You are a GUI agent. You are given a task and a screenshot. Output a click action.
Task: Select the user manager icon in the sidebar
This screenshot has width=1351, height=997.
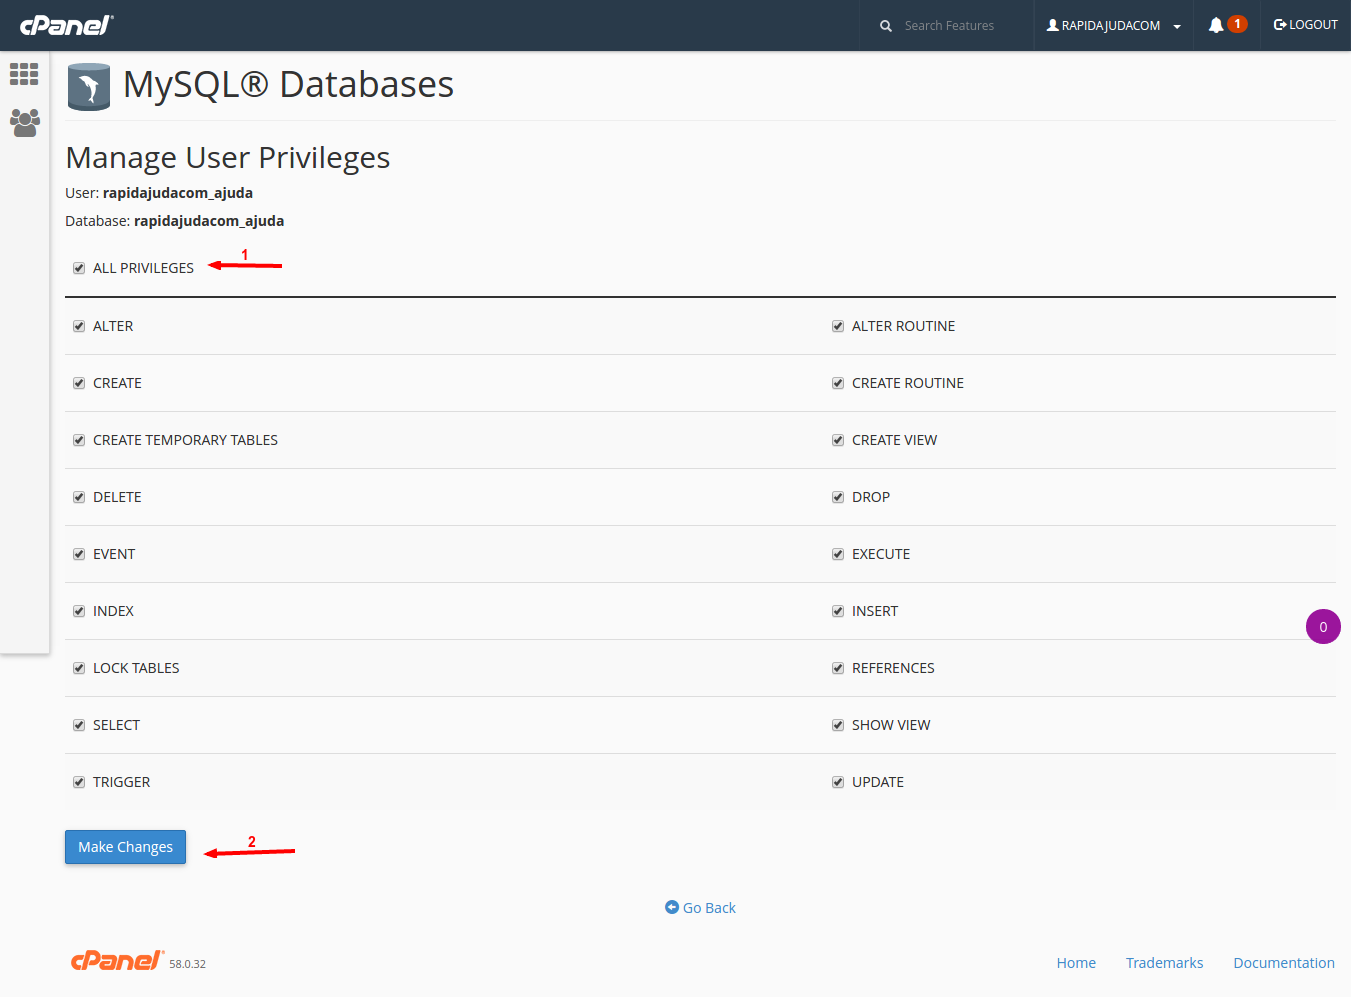click(x=24, y=122)
